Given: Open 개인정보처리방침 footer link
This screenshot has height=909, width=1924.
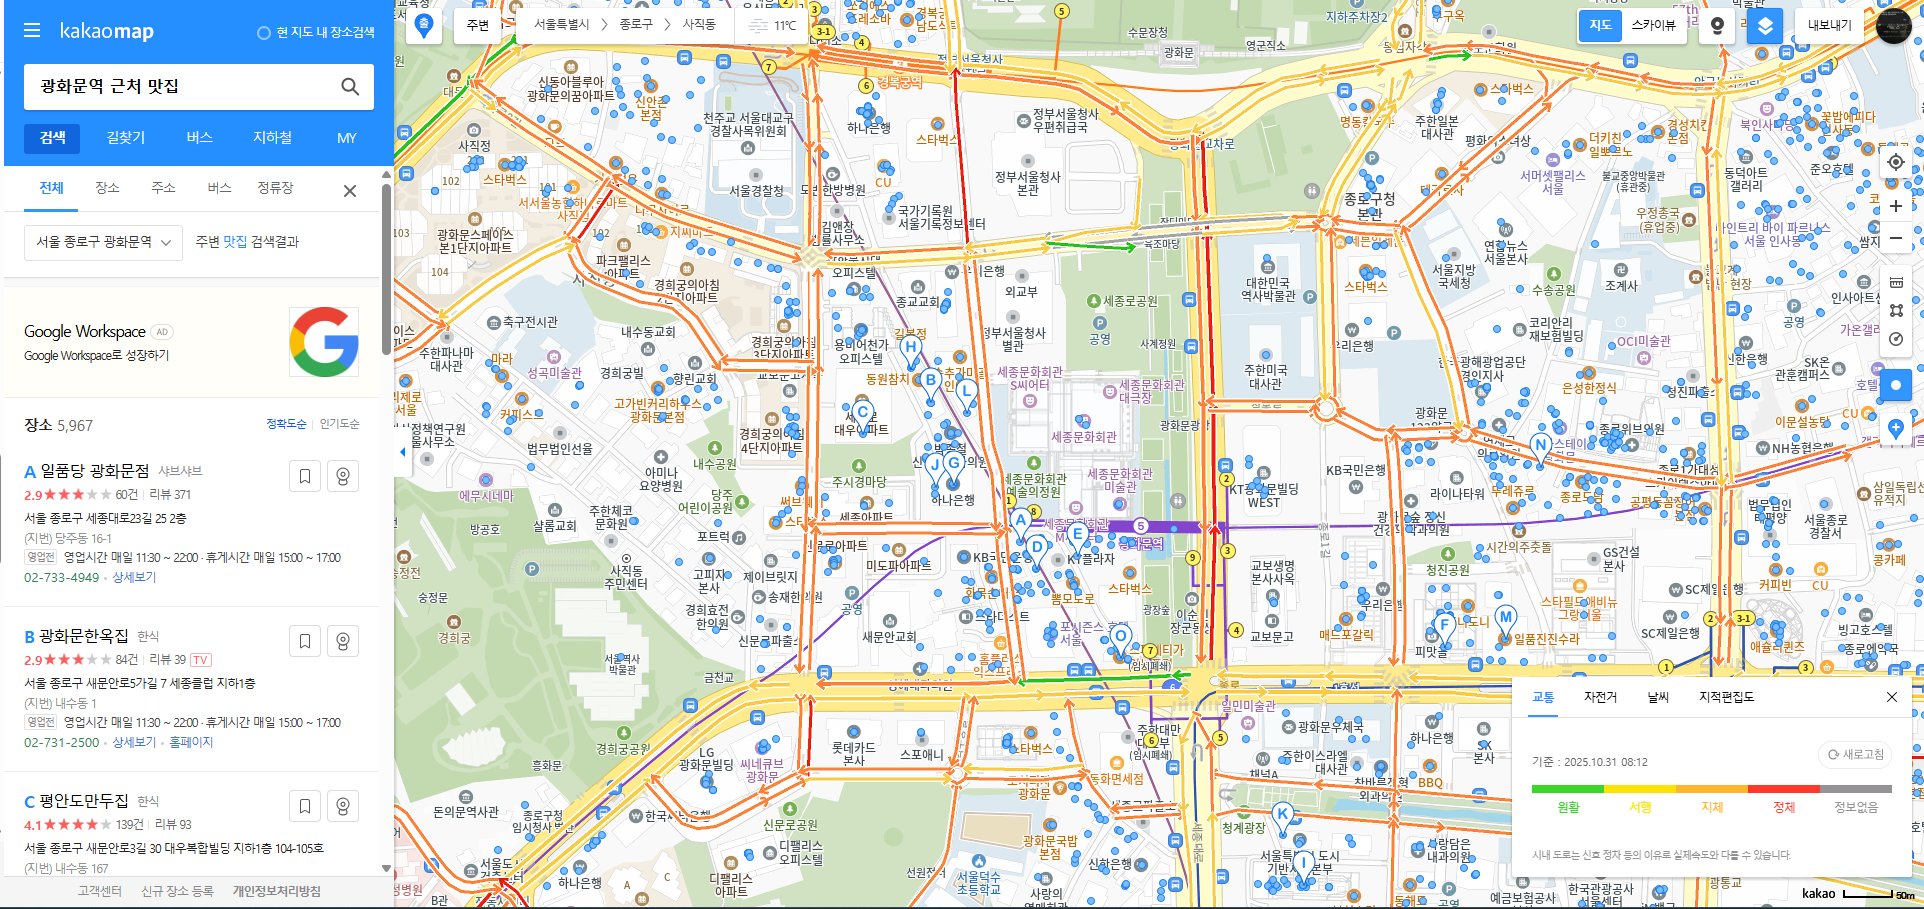Looking at the screenshot, I should click(277, 891).
